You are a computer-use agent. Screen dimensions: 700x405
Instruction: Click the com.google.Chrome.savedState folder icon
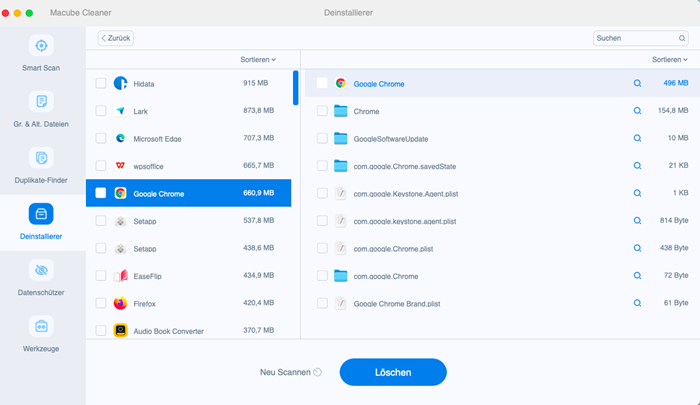pyautogui.click(x=341, y=166)
